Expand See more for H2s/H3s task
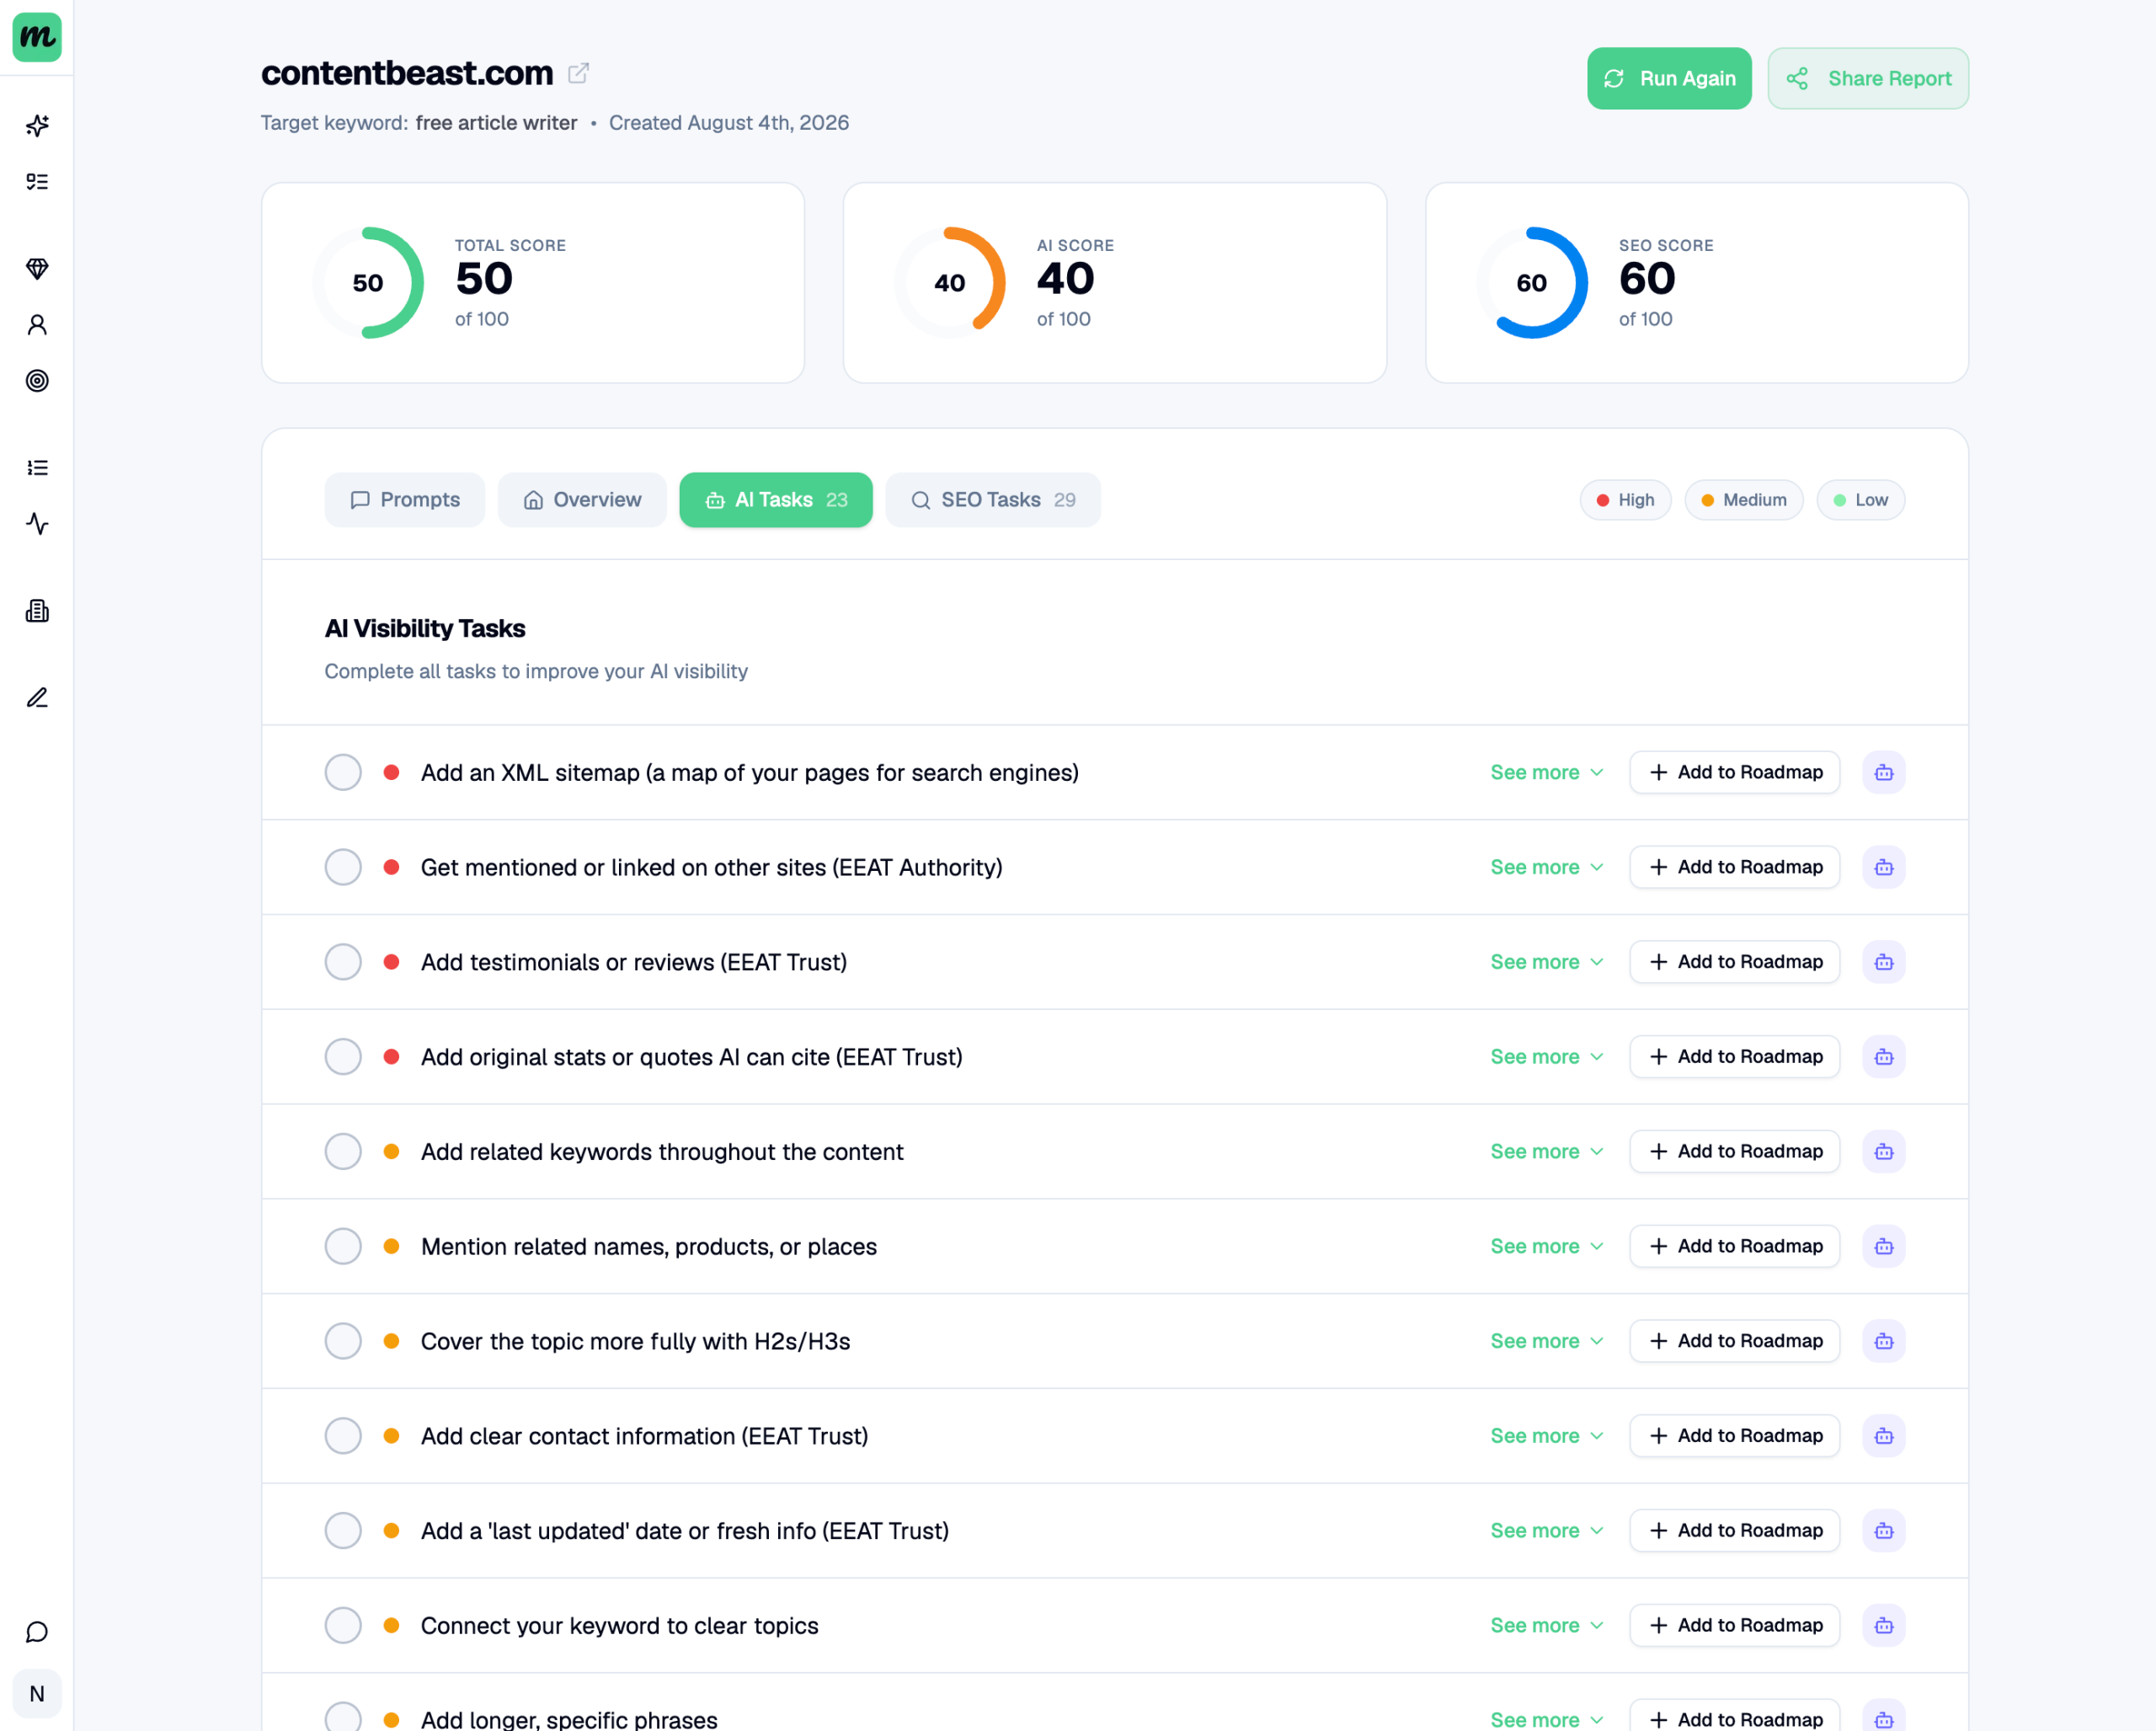 click(x=1547, y=1341)
